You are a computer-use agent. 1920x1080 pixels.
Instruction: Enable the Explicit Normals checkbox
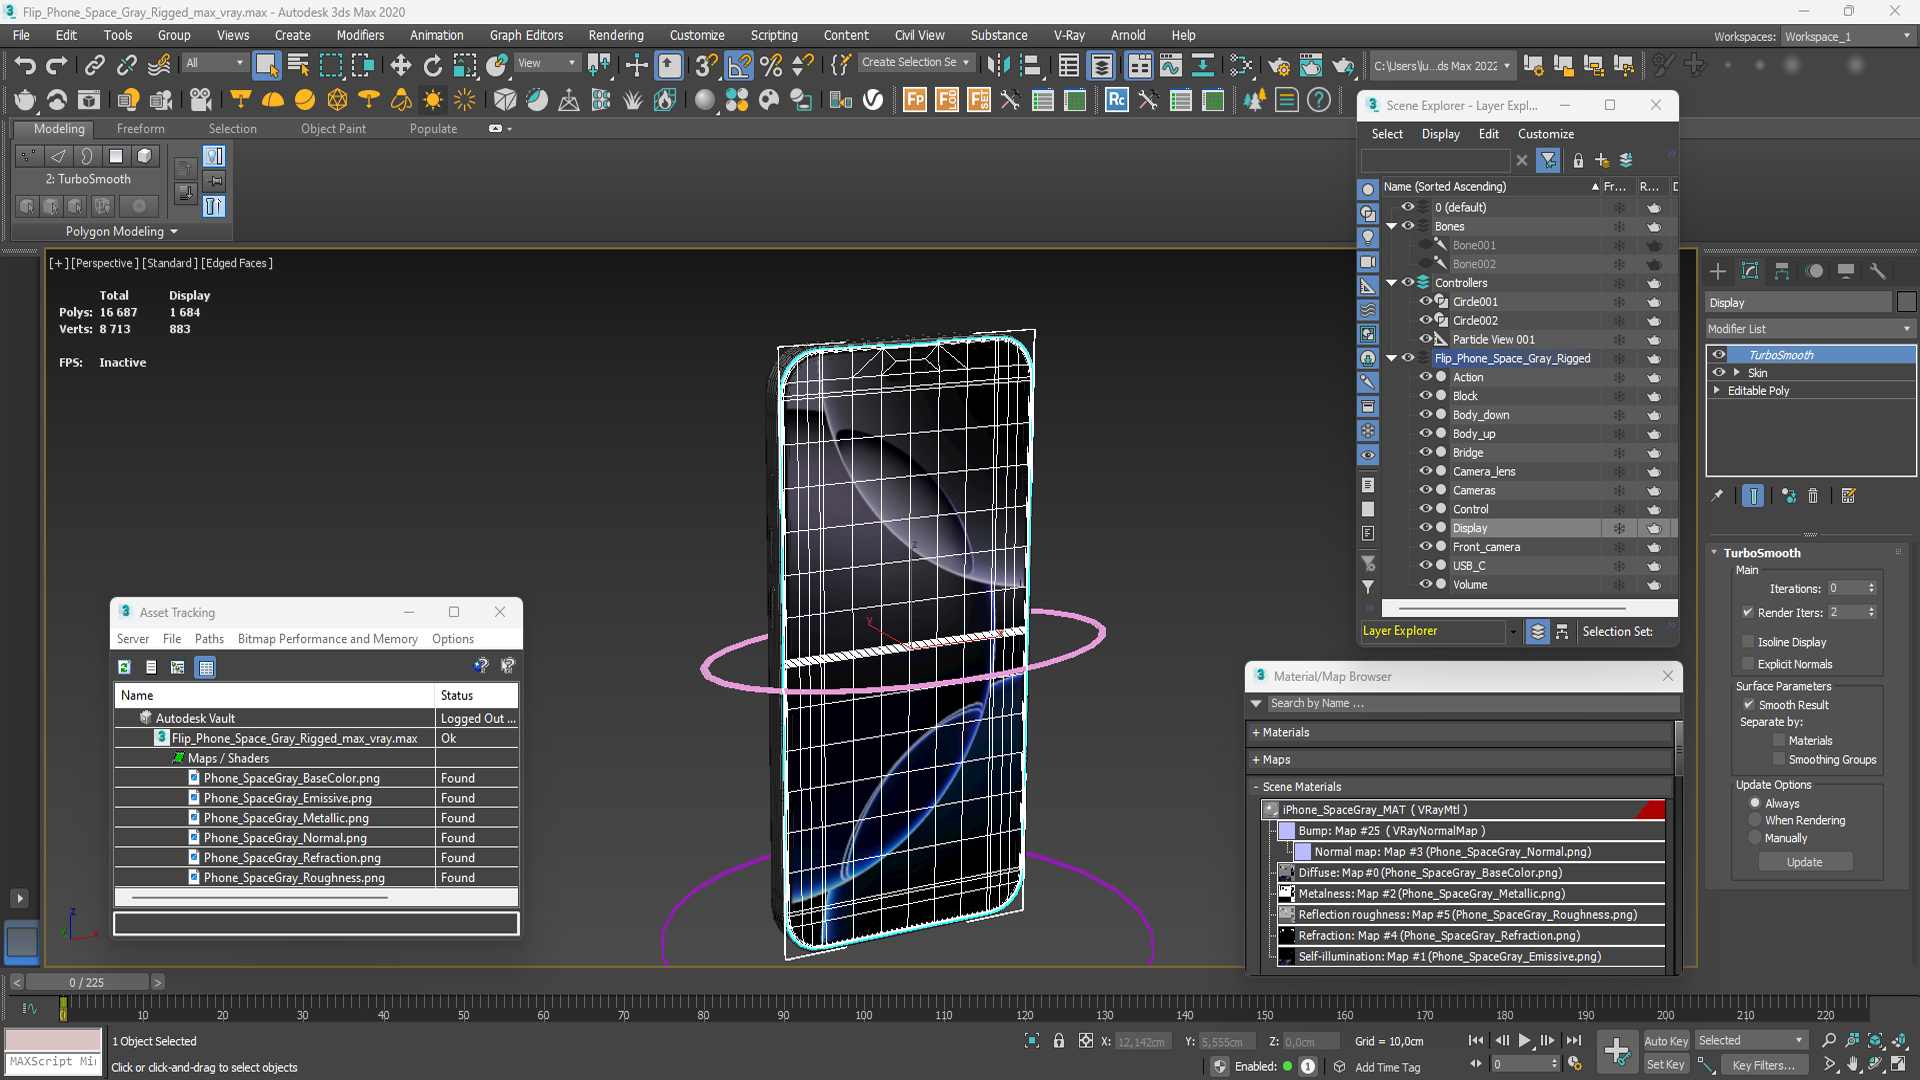[1748, 664]
